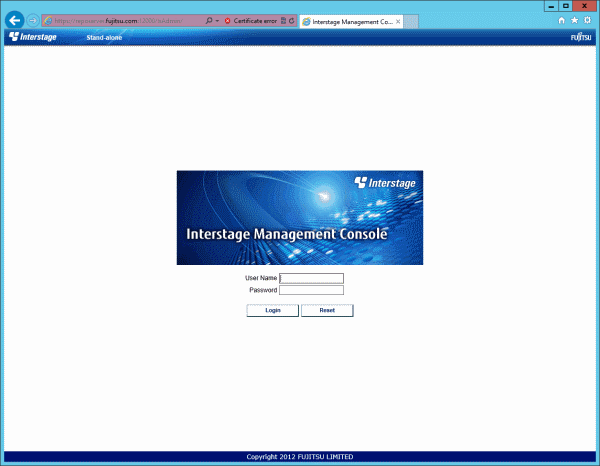Click the red Certificate error shield icon

tap(227, 21)
